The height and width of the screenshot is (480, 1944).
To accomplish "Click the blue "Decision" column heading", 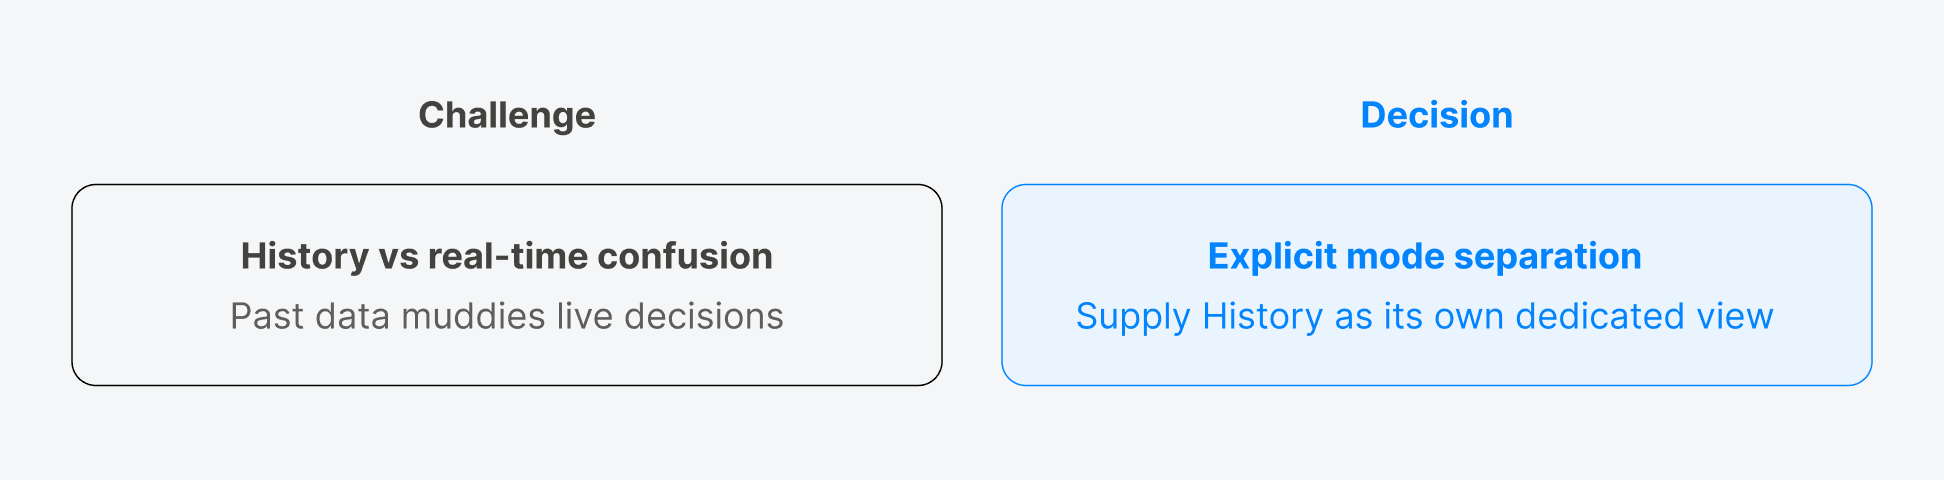I will [1436, 115].
